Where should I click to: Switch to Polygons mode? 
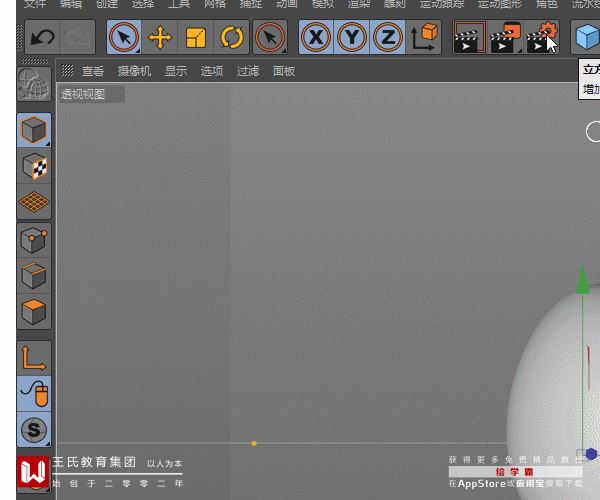(x=34, y=311)
